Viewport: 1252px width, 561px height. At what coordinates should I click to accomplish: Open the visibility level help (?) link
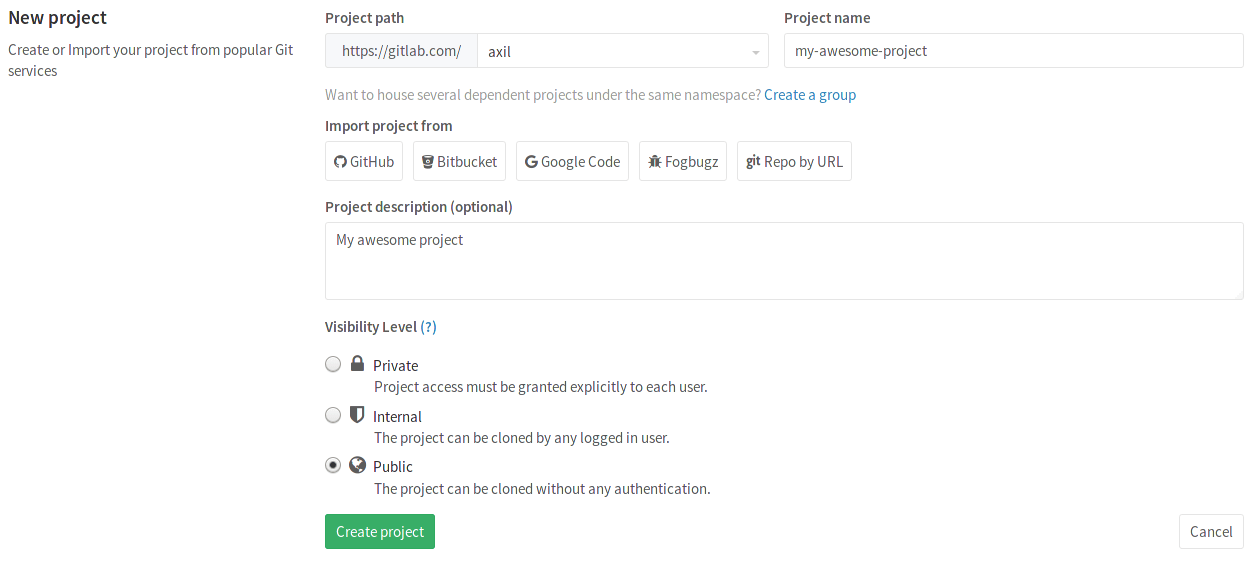pyautogui.click(x=428, y=327)
